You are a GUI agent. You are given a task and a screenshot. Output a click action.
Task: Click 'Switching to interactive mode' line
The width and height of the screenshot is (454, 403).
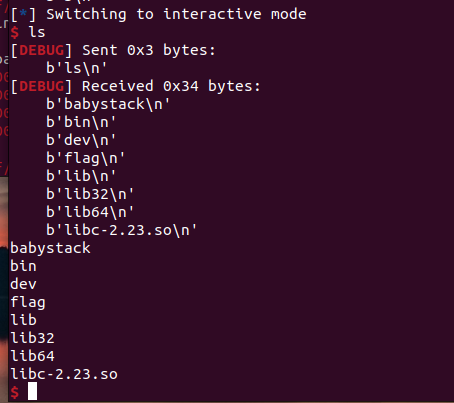[176, 14]
